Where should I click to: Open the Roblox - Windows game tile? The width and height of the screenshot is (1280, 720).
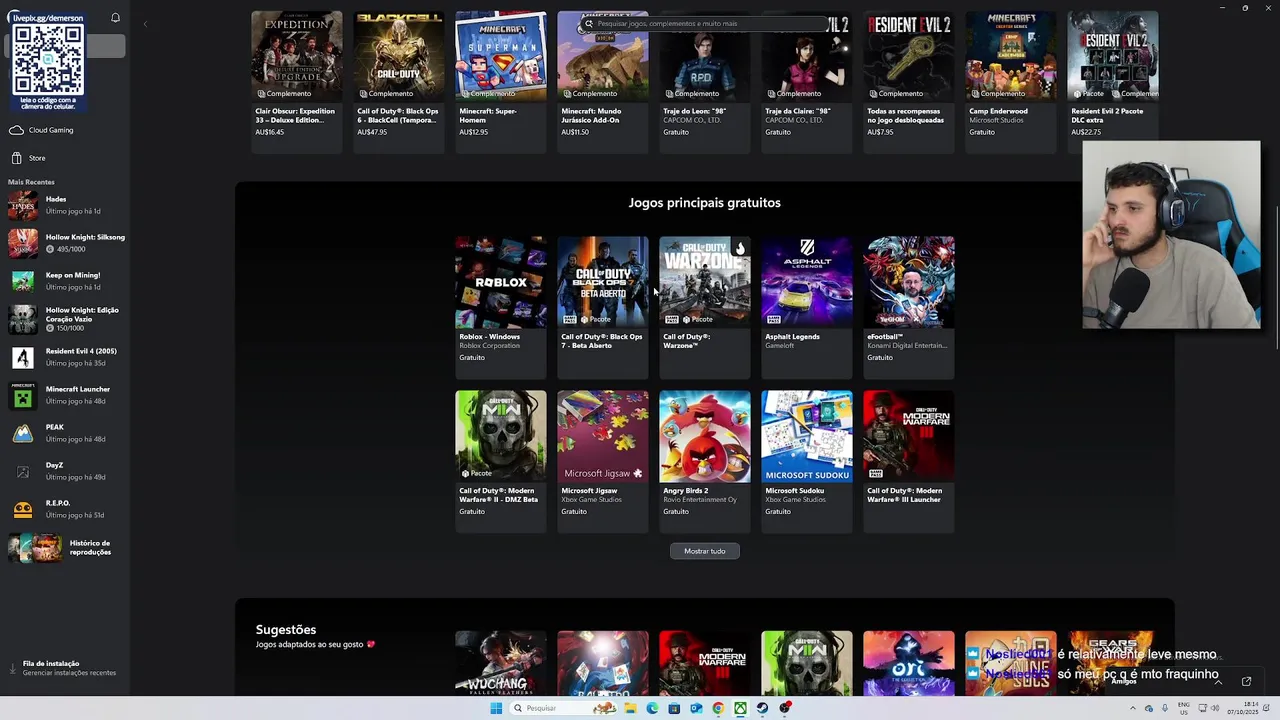pyautogui.click(x=501, y=307)
